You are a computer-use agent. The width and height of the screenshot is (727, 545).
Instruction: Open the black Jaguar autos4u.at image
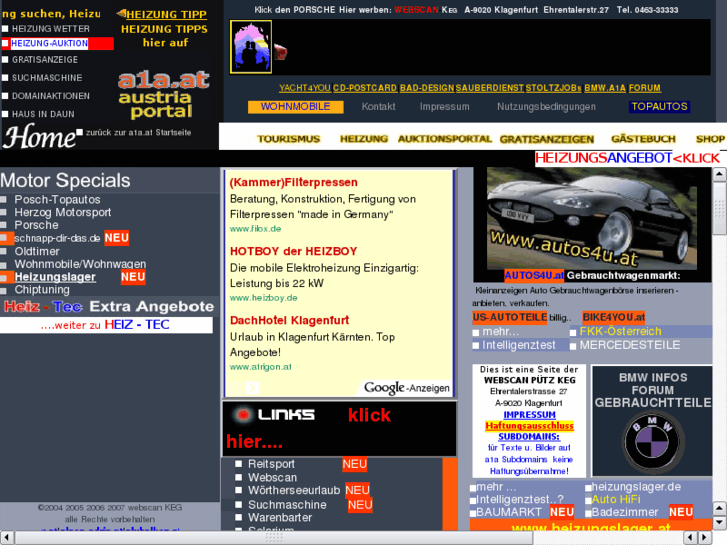click(593, 219)
